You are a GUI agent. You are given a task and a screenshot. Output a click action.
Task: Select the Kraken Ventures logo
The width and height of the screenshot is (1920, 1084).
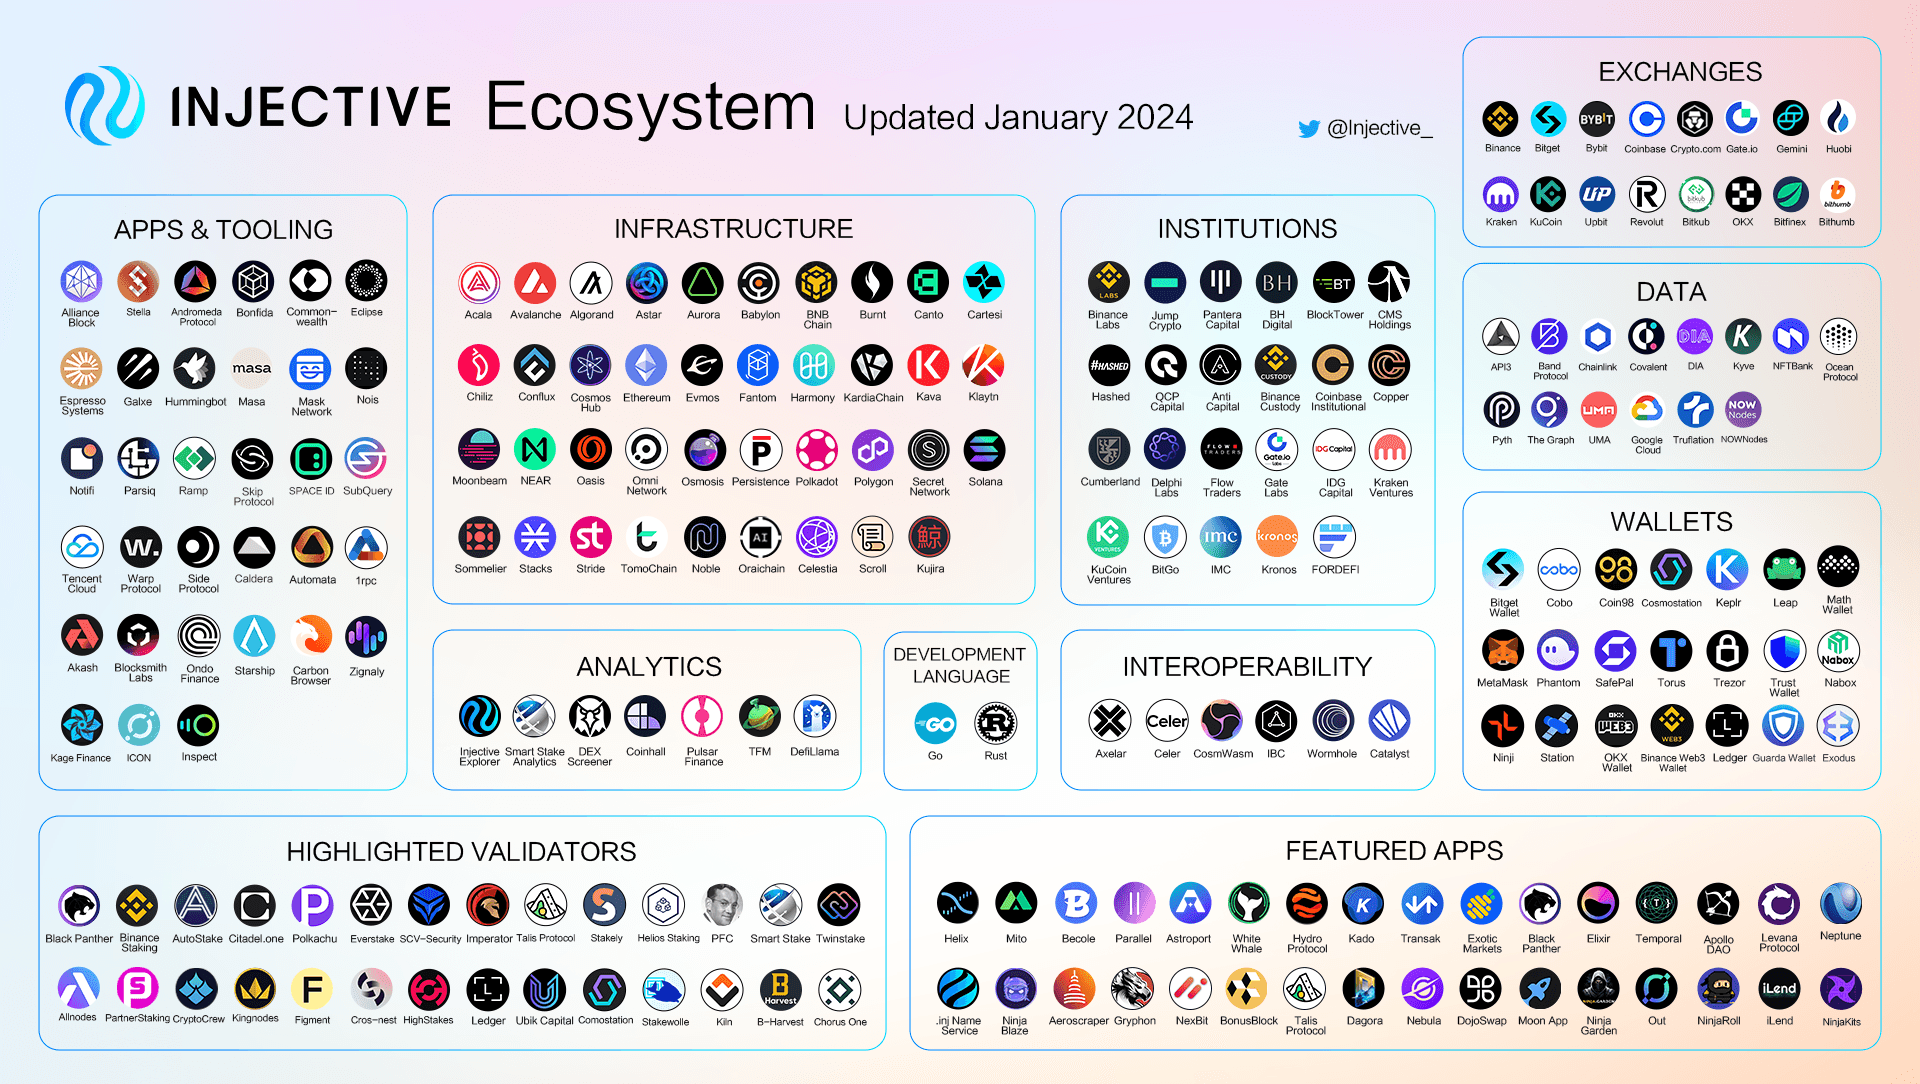(x=1390, y=450)
